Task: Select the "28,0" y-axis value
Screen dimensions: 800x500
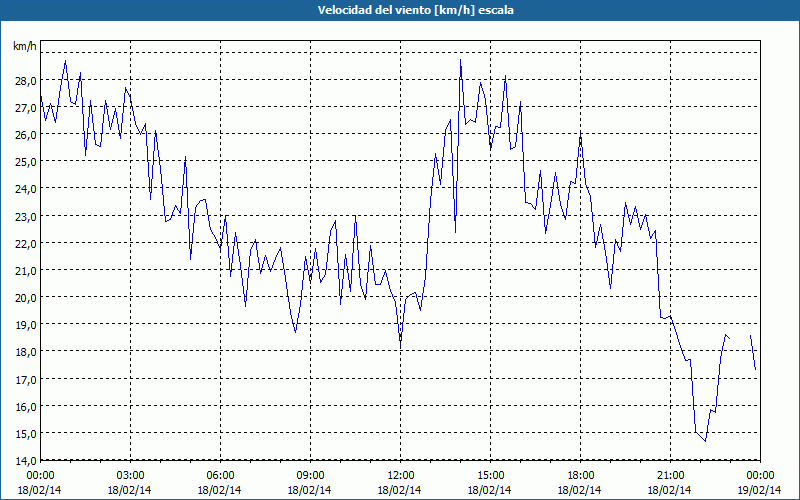Action: pos(27,80)
